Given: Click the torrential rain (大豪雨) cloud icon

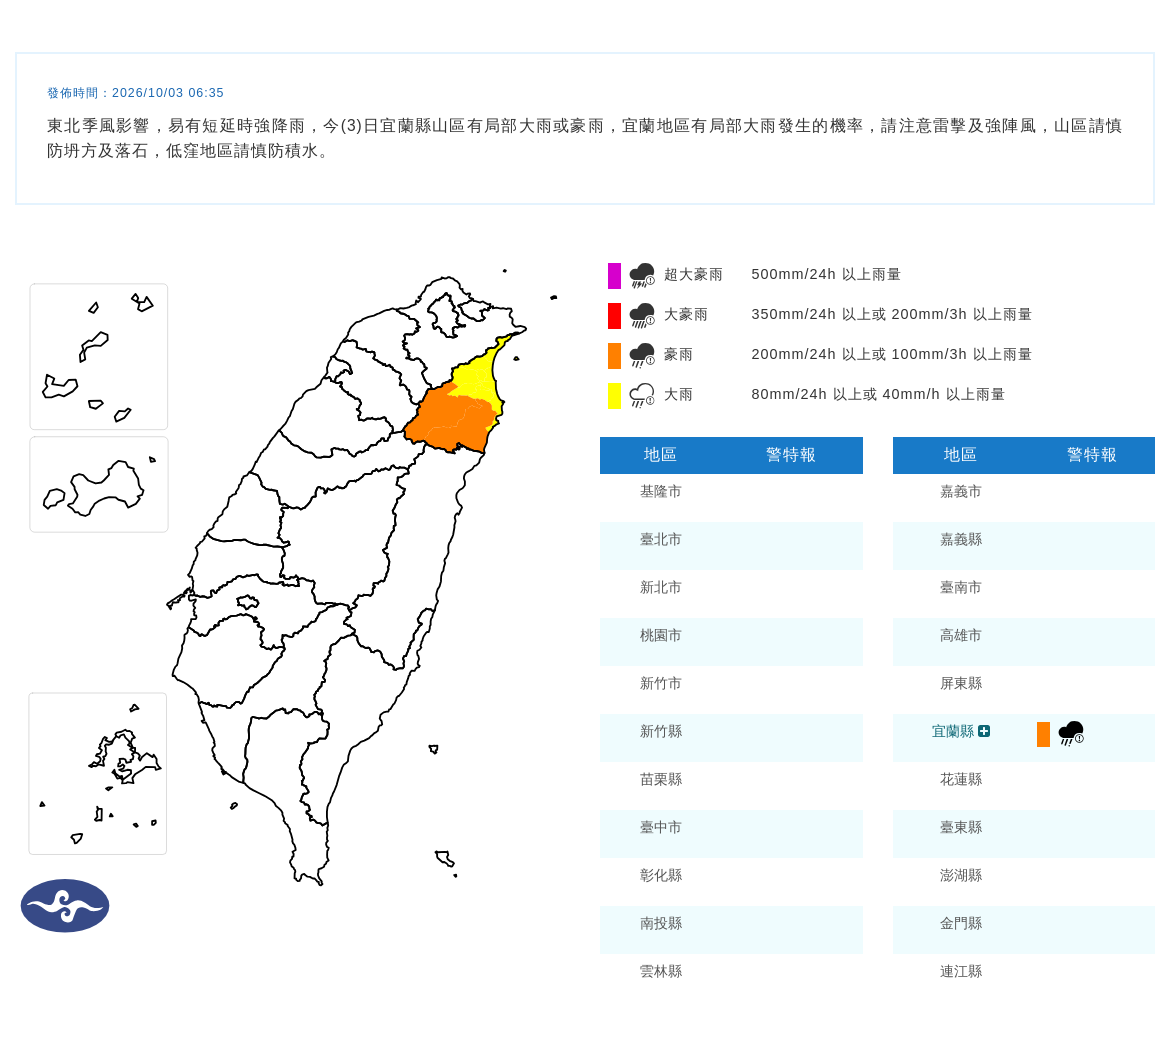Looking at the screenshot, I should pos(642,316).
